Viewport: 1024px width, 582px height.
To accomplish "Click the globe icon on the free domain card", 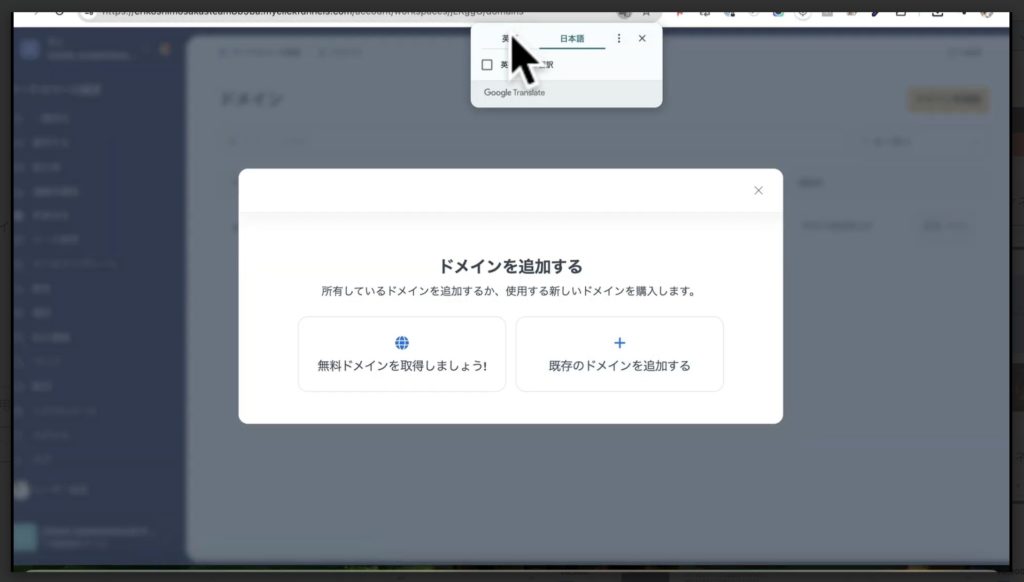I will (x=401, y=342).
